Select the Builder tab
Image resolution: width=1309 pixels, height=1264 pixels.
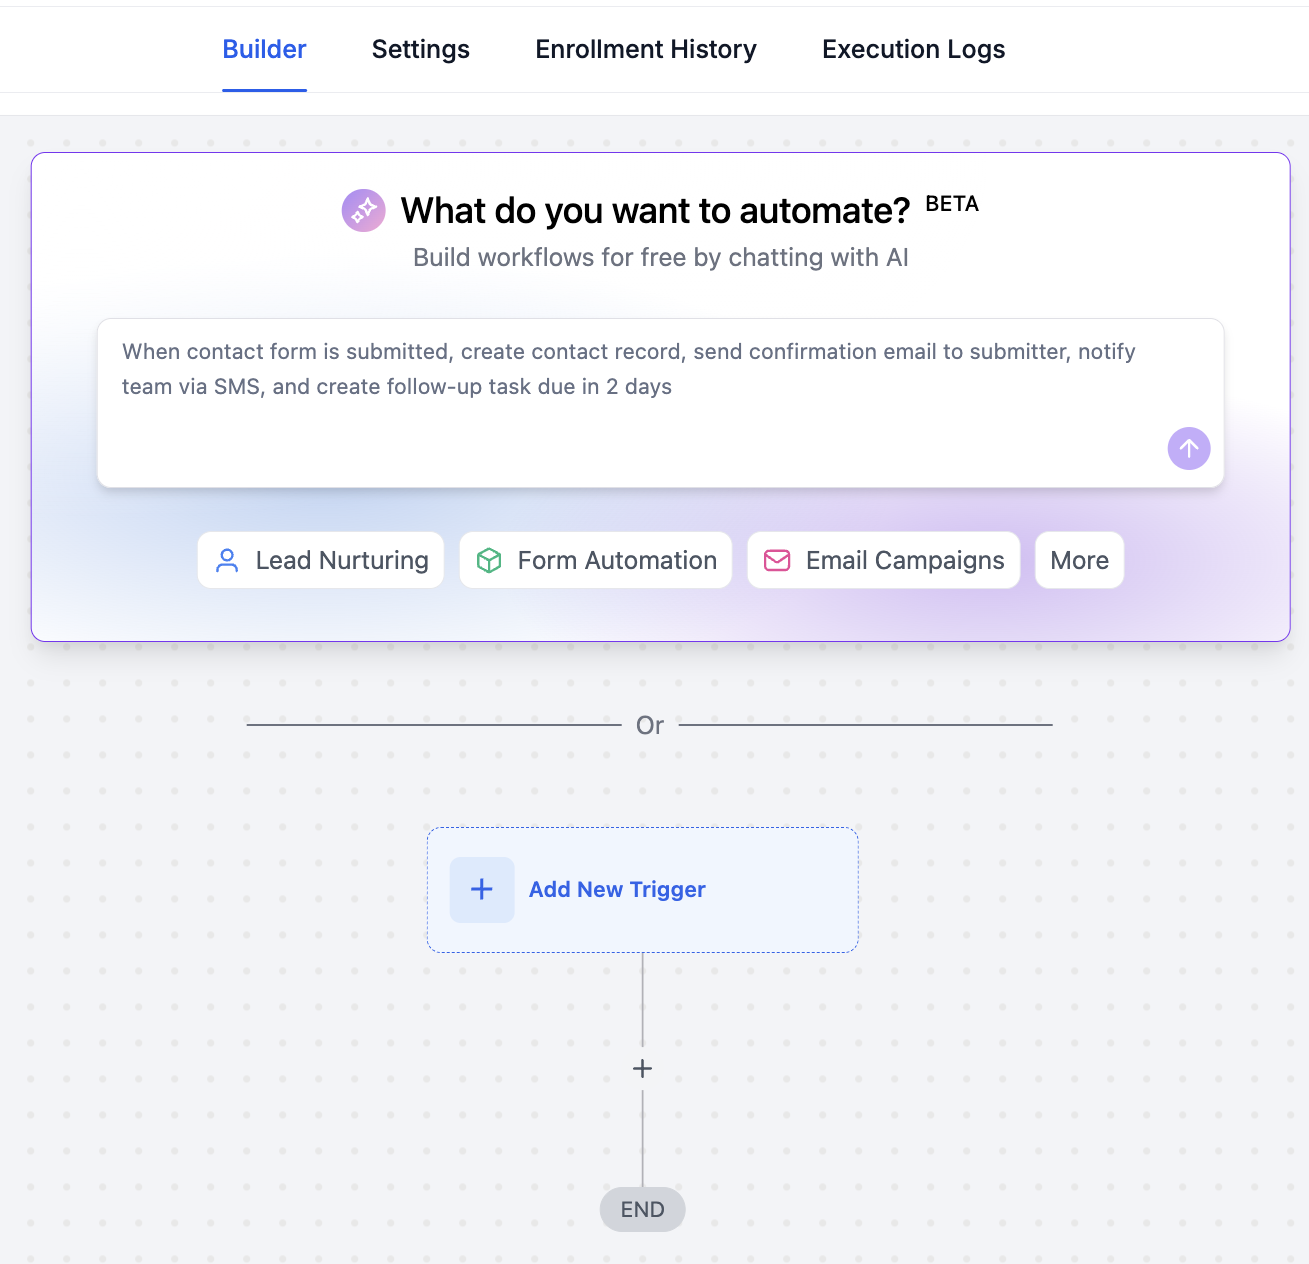(x=264, y=48)
